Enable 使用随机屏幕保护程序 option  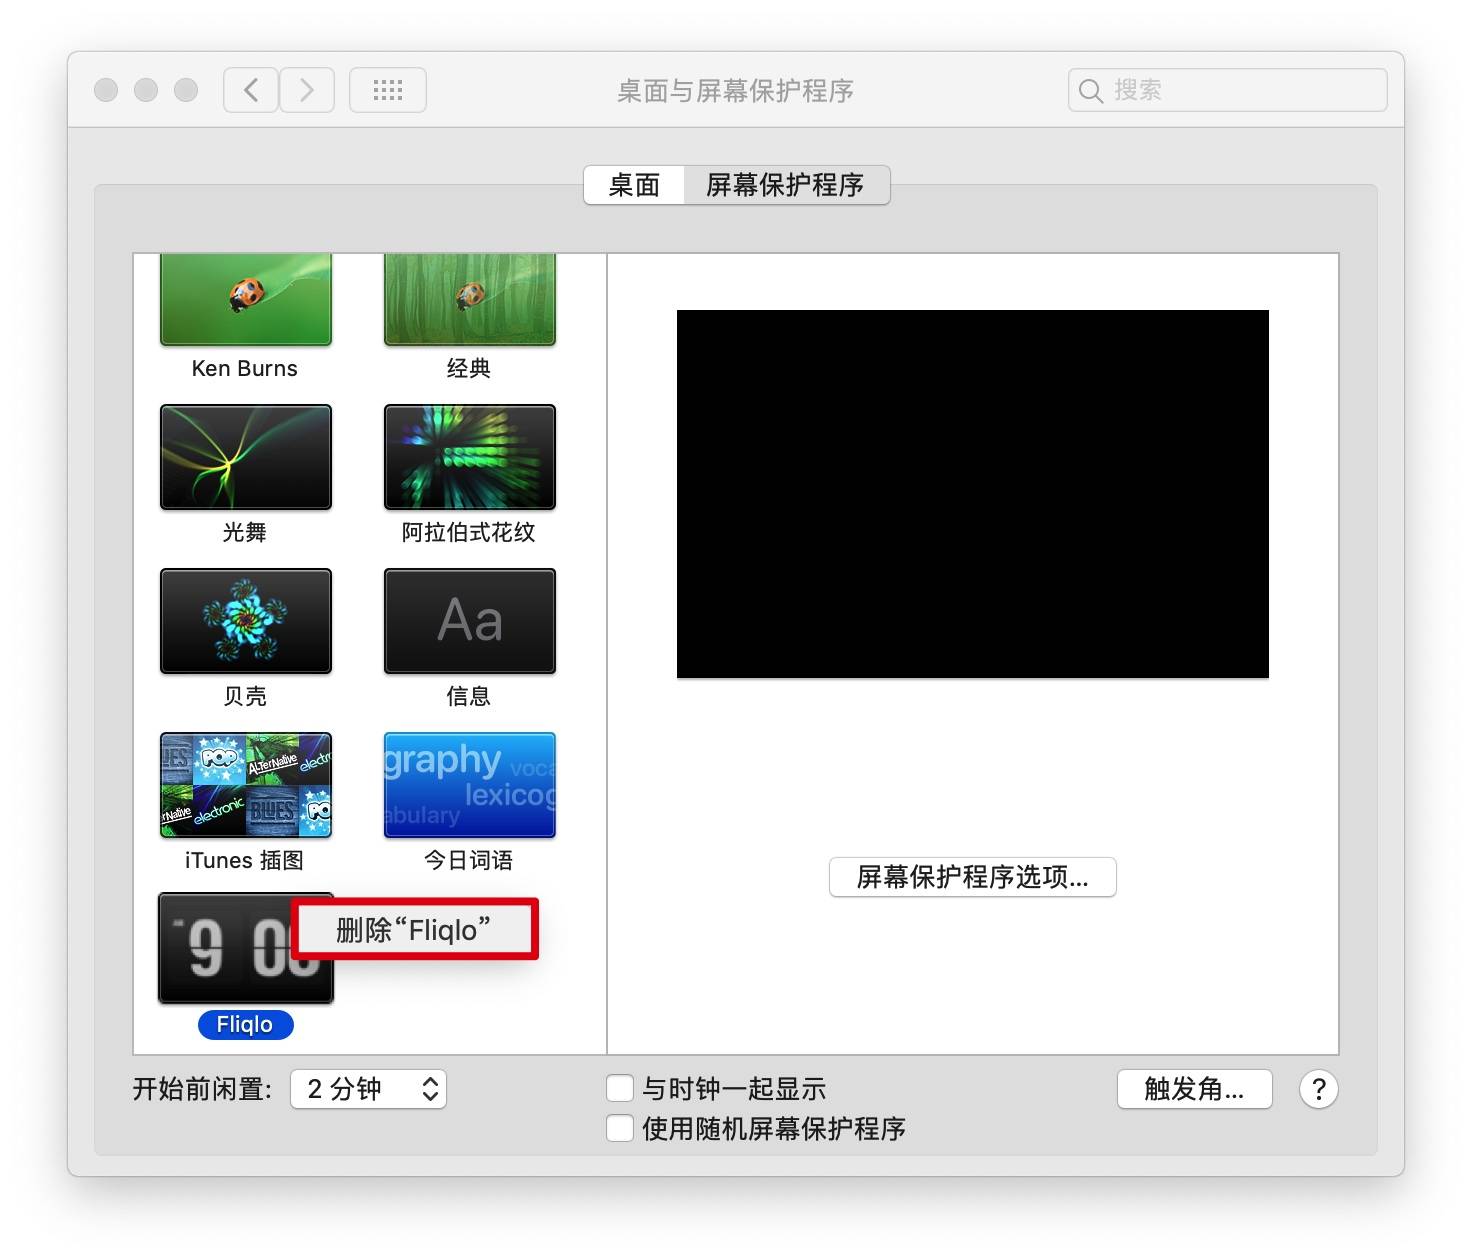coord(620,1128)
